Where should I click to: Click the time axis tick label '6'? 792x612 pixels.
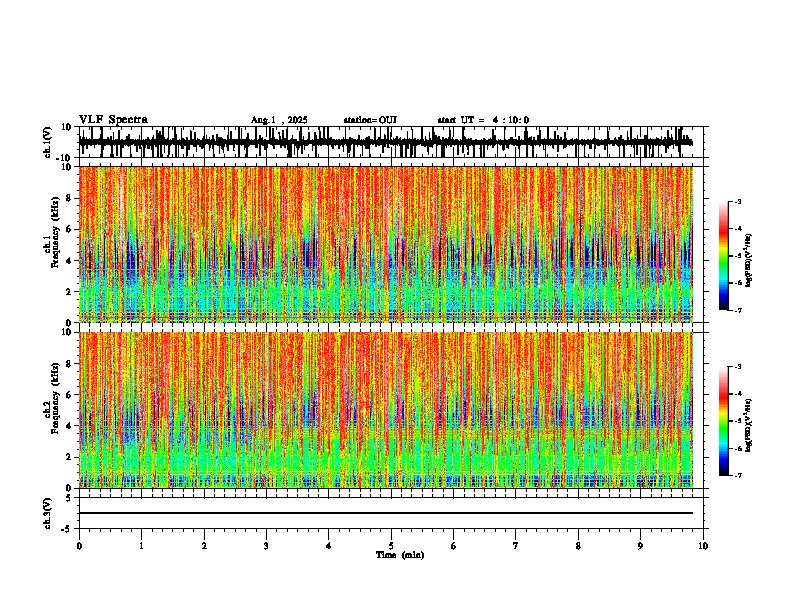[x=454, y=546]
